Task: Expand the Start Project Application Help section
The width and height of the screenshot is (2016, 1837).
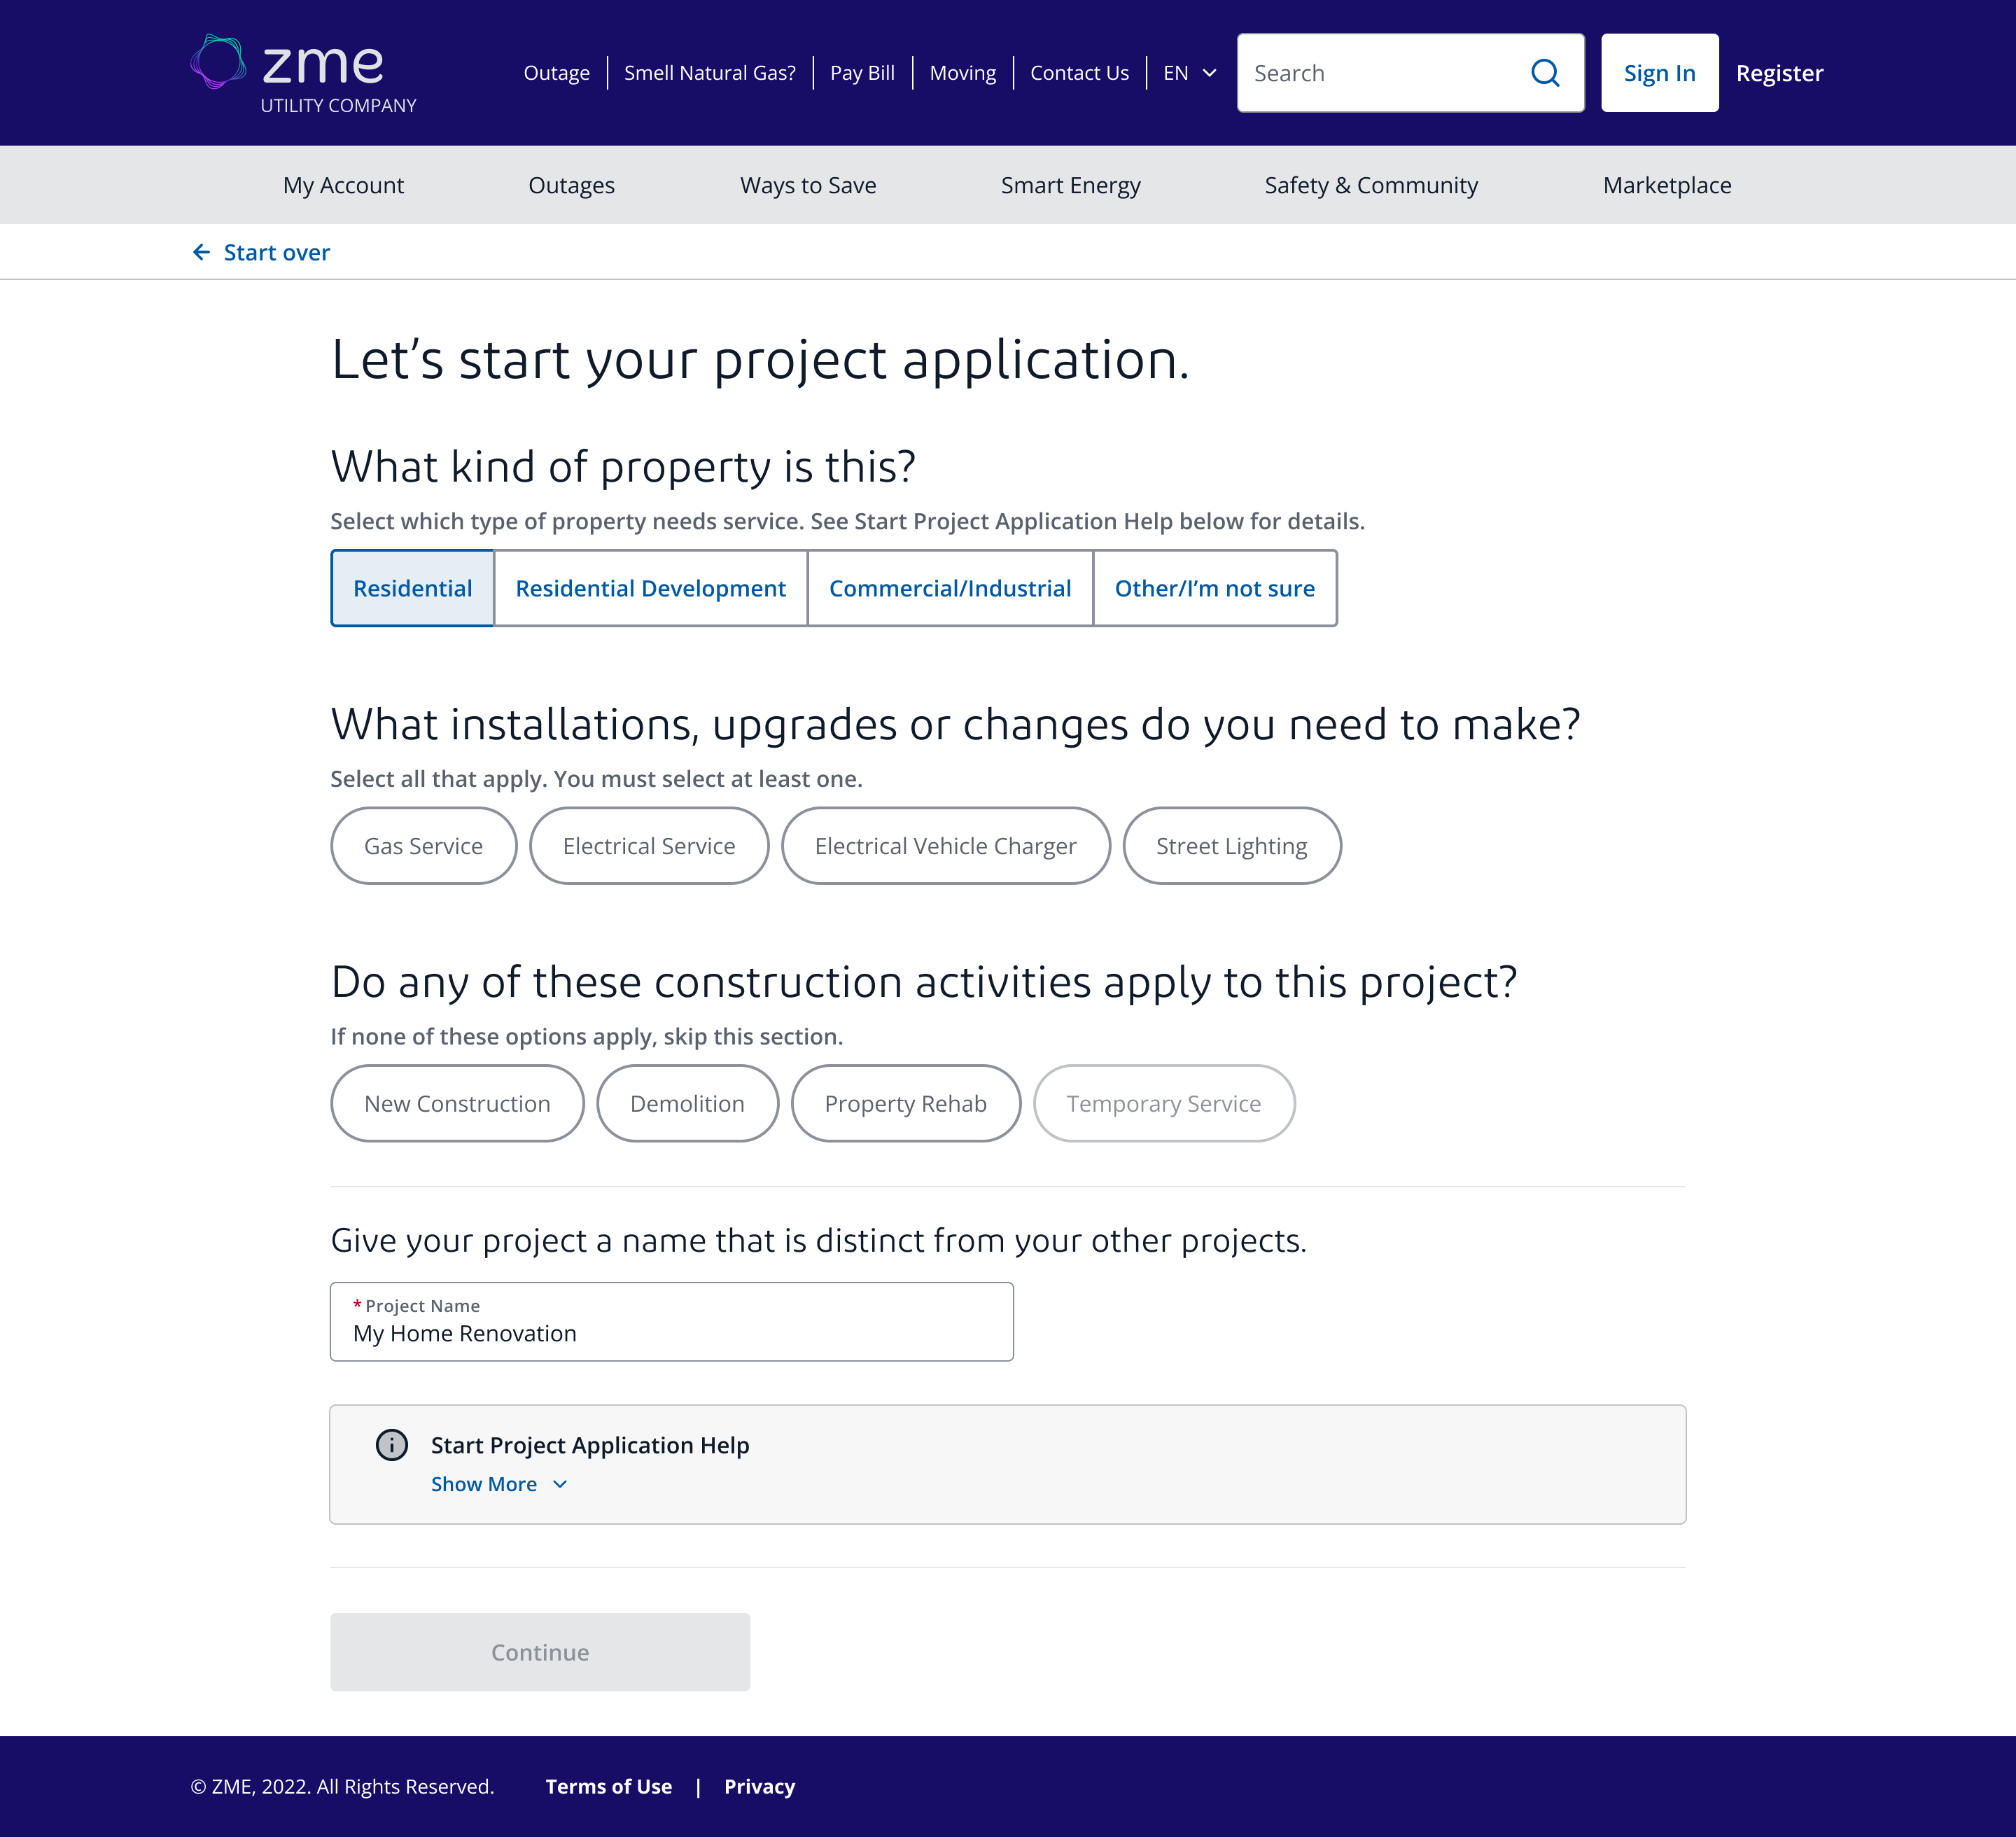Action: coord(589,1445)
